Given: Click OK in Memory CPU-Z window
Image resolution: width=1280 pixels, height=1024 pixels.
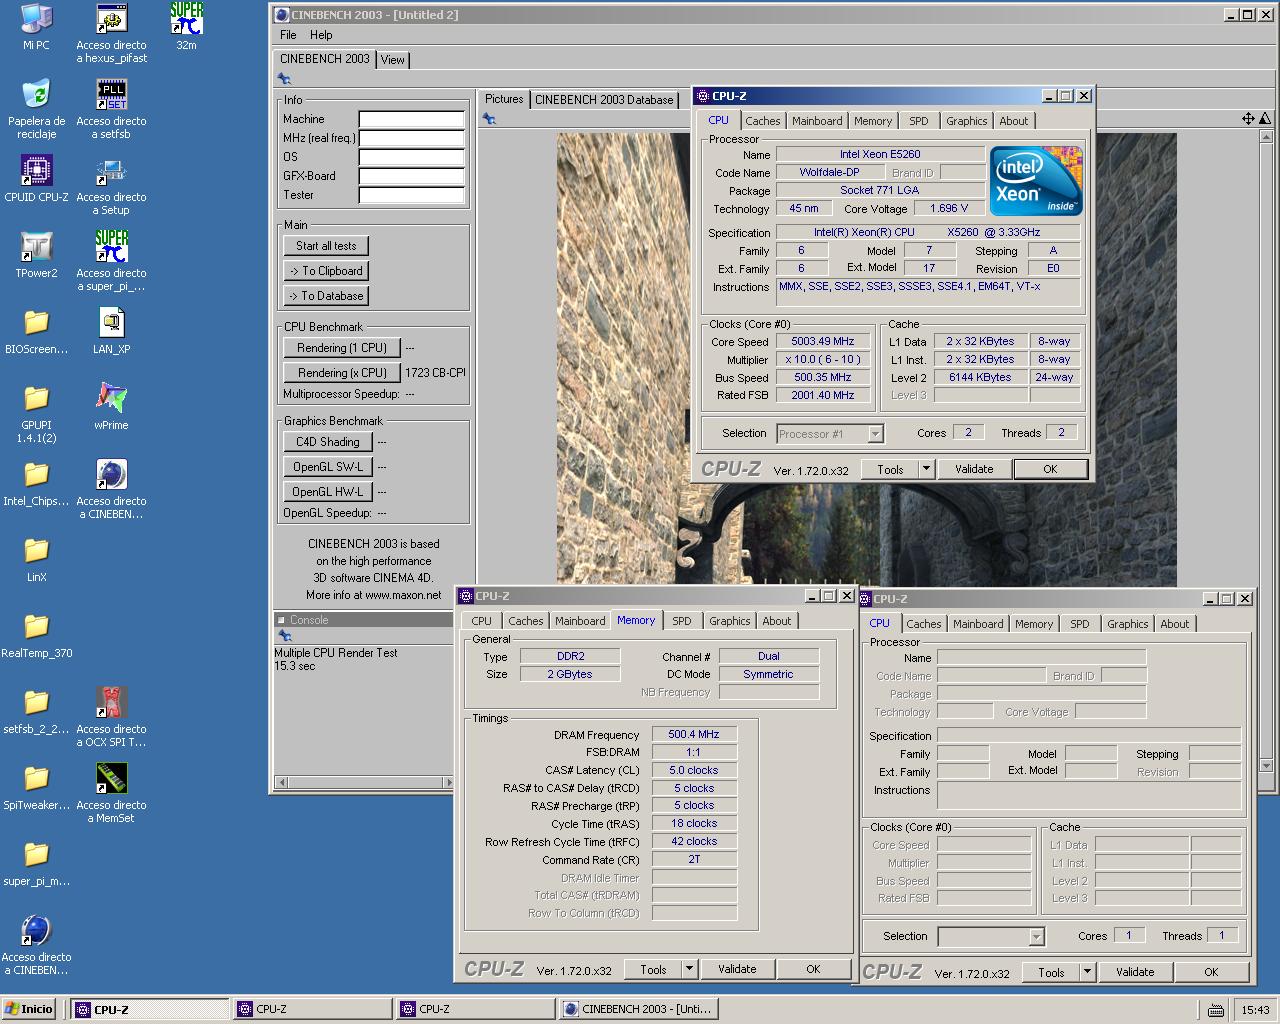Looking at the screenshot, I should click(813, 969).
